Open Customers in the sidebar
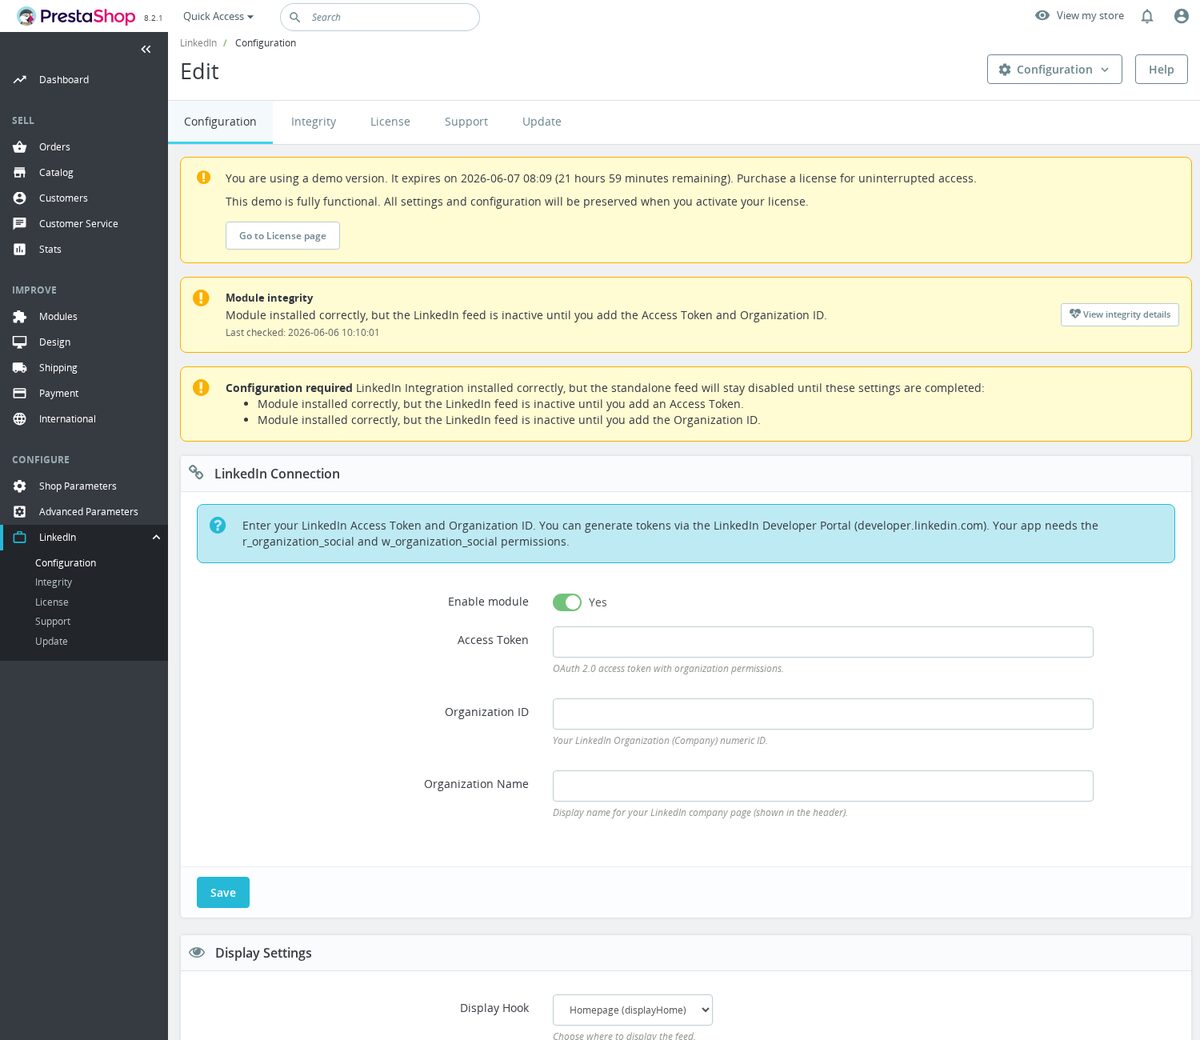Screen dimensions: 1200x1040 coord(63,198)
